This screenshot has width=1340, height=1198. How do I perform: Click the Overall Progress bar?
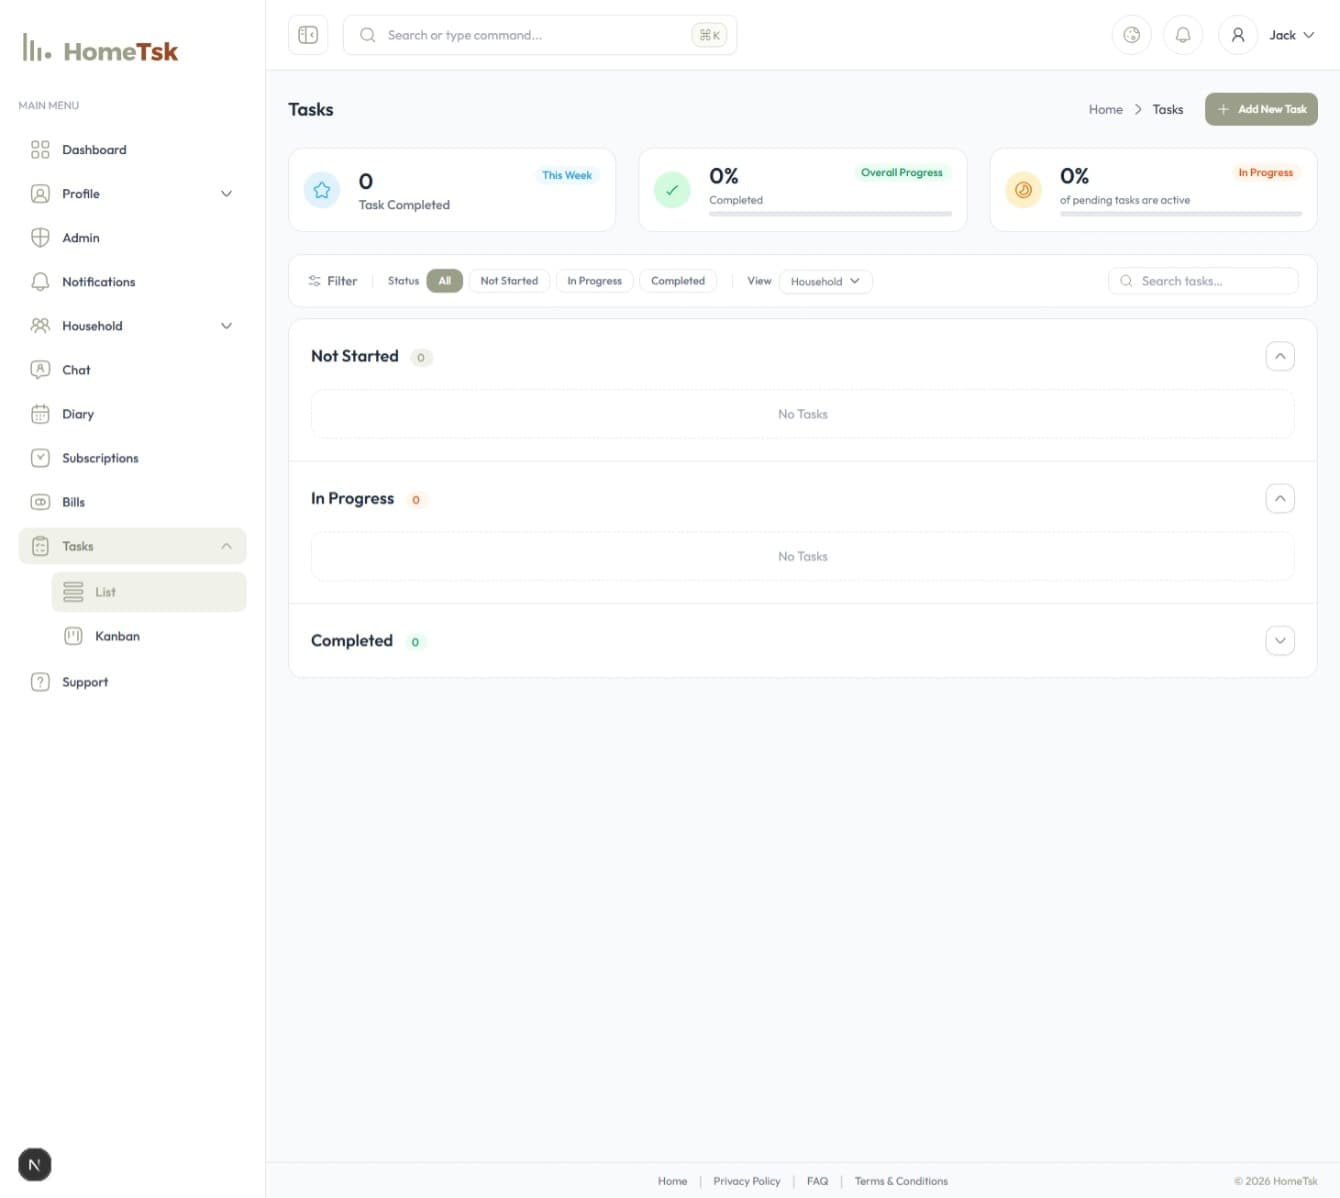click(831, 213)
